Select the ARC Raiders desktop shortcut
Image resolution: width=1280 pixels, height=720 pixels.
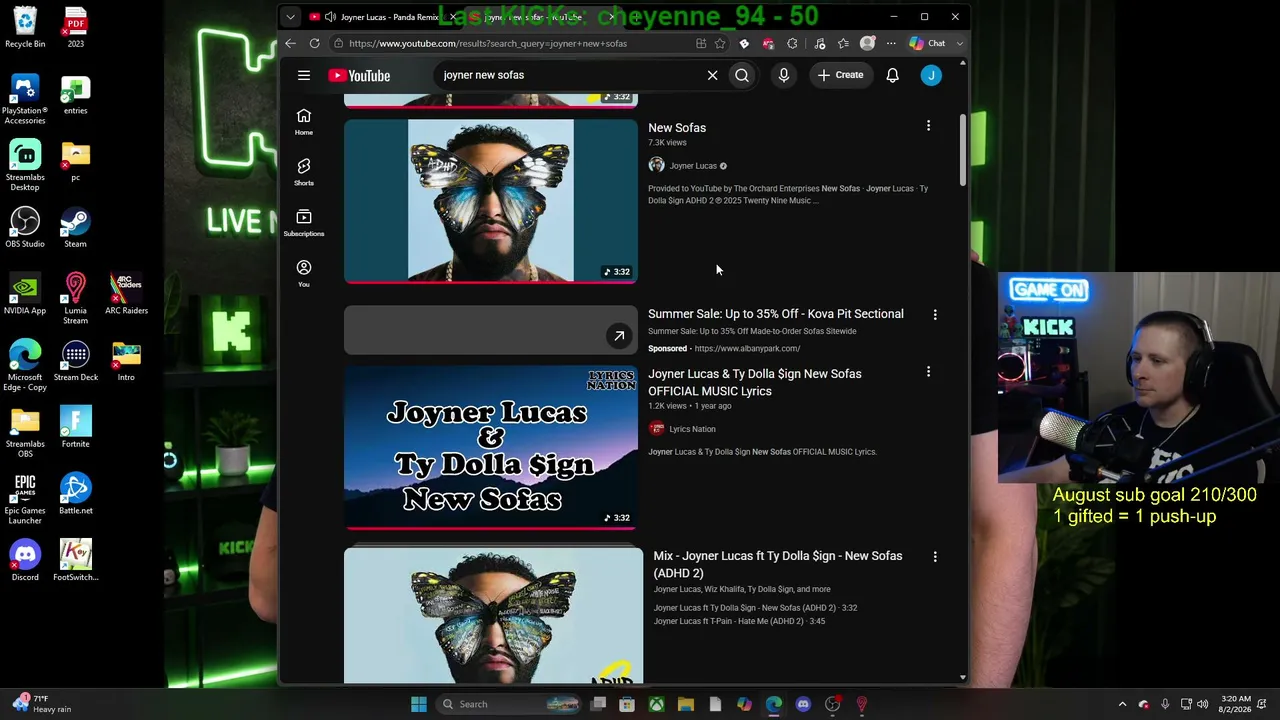[126, 294]
